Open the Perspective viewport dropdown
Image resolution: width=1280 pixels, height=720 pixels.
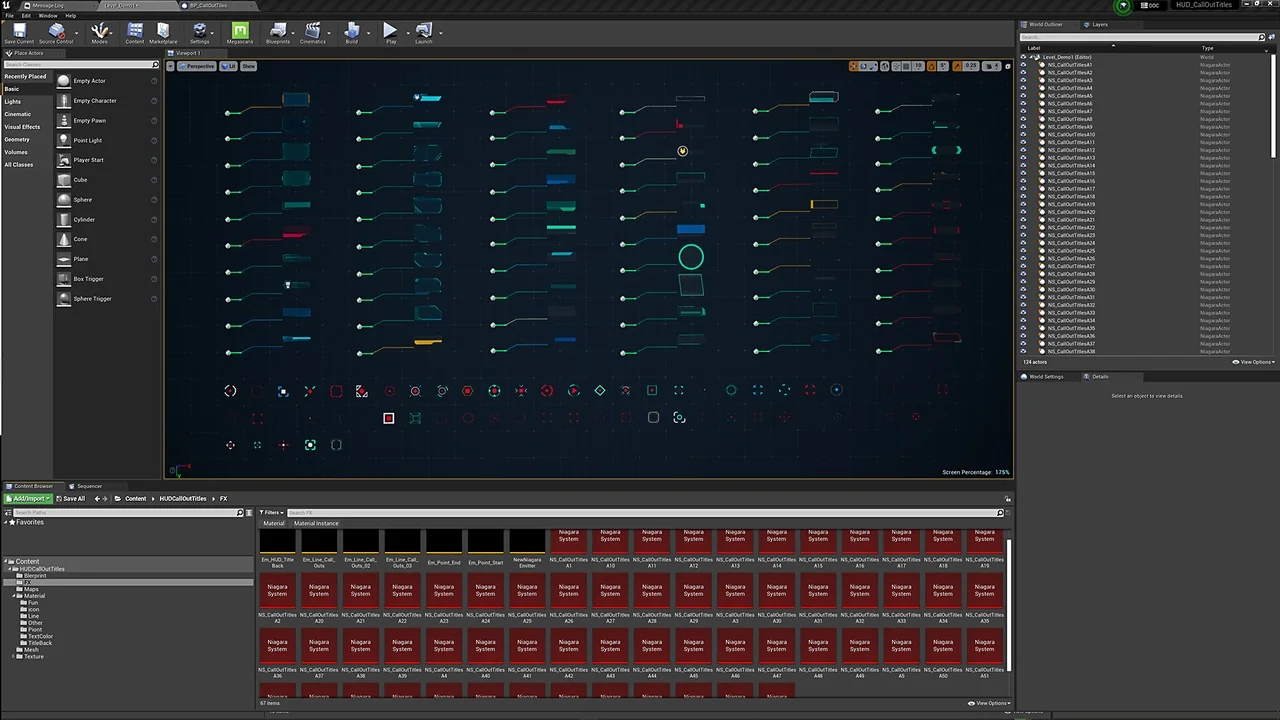[197, 66]
